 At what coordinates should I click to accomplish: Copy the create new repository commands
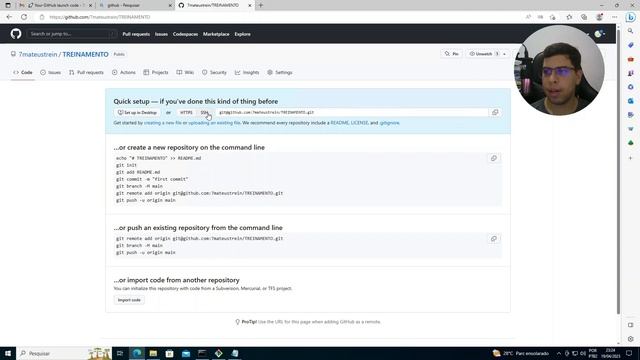pyautogui.click(x=493, y=158)
